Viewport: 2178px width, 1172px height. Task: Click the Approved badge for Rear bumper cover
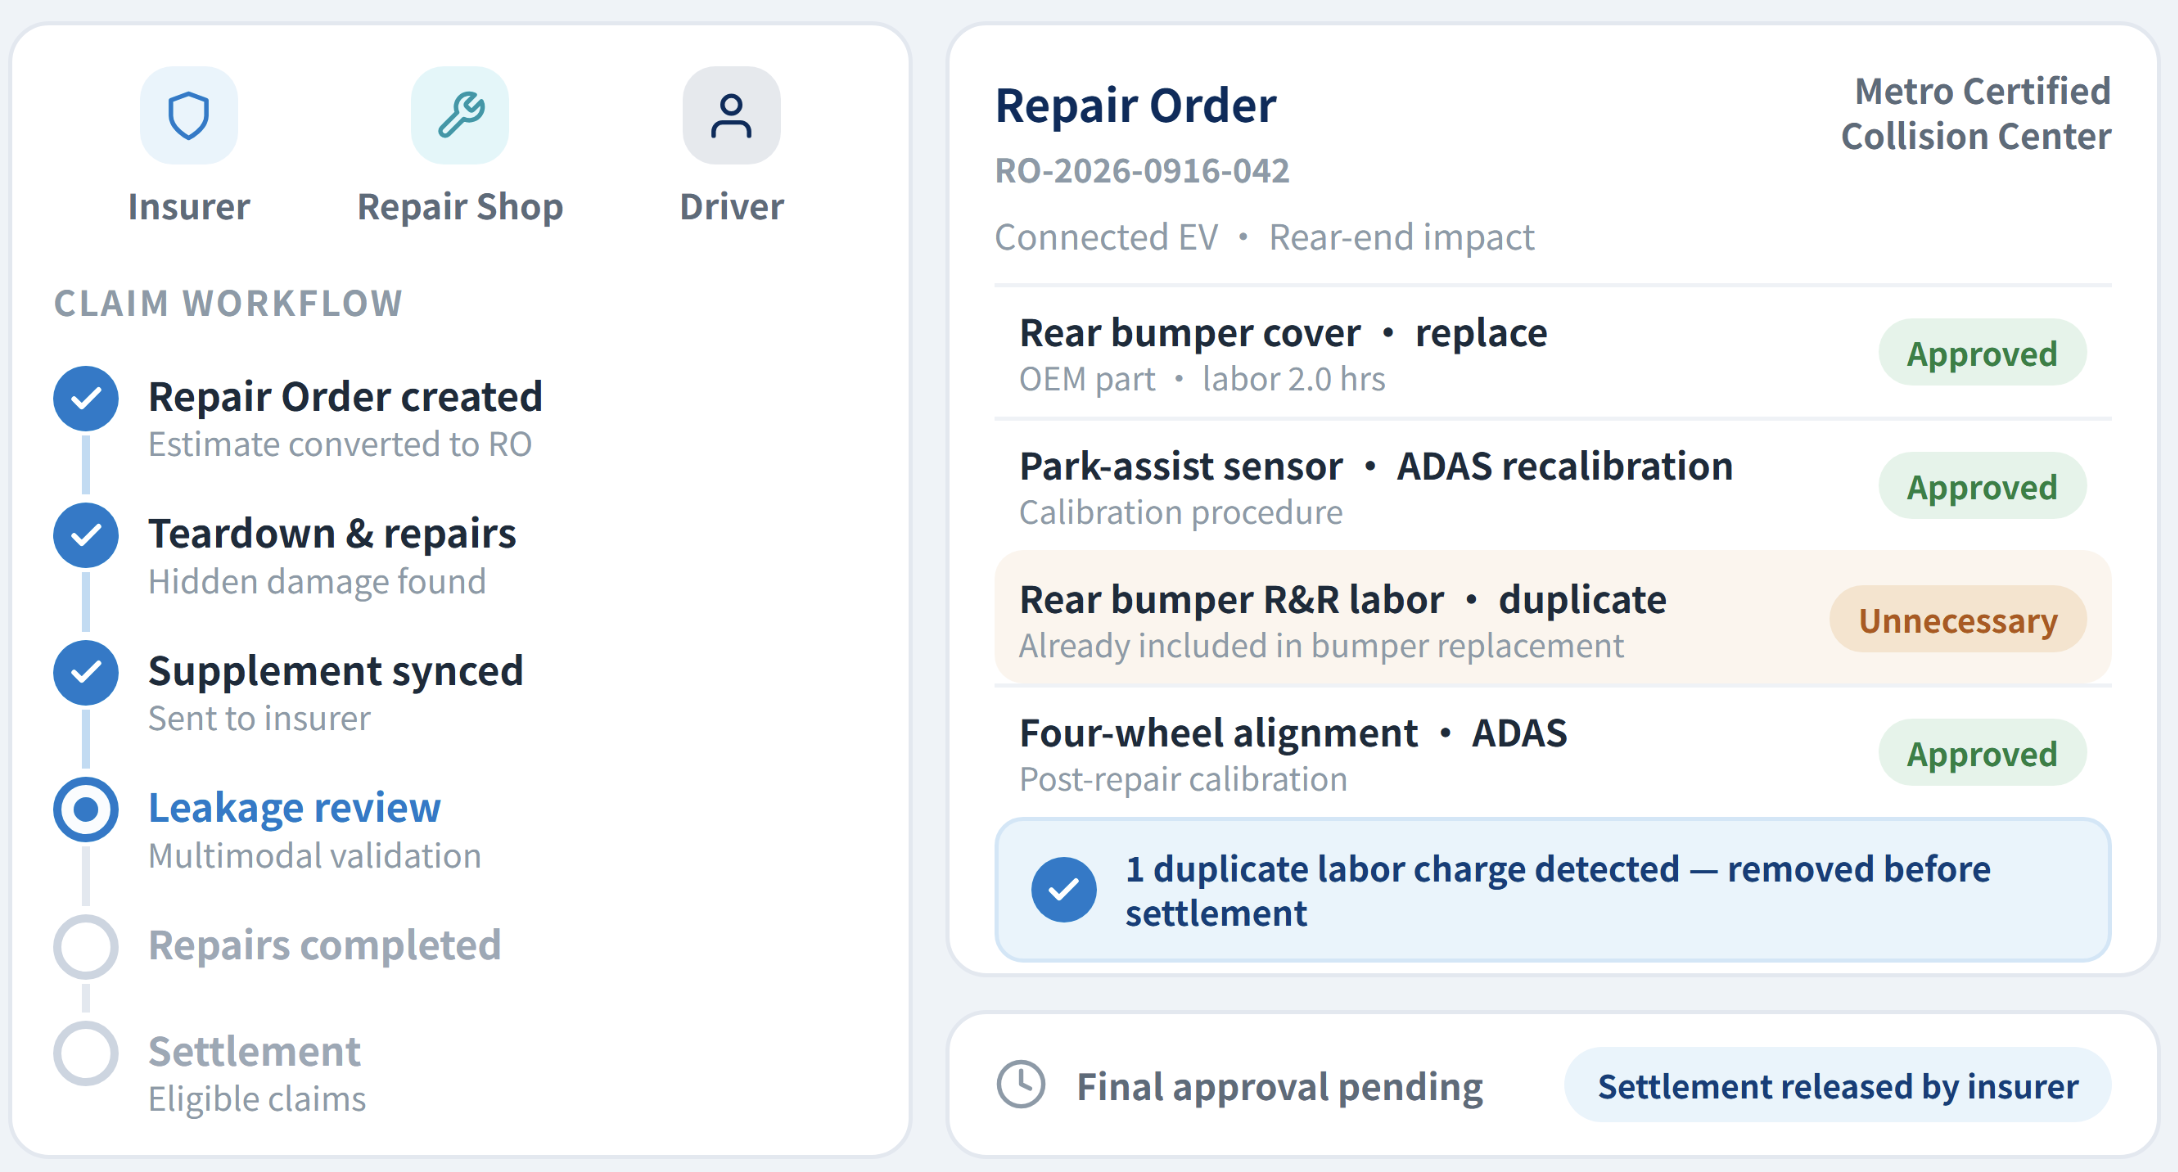1982,353
